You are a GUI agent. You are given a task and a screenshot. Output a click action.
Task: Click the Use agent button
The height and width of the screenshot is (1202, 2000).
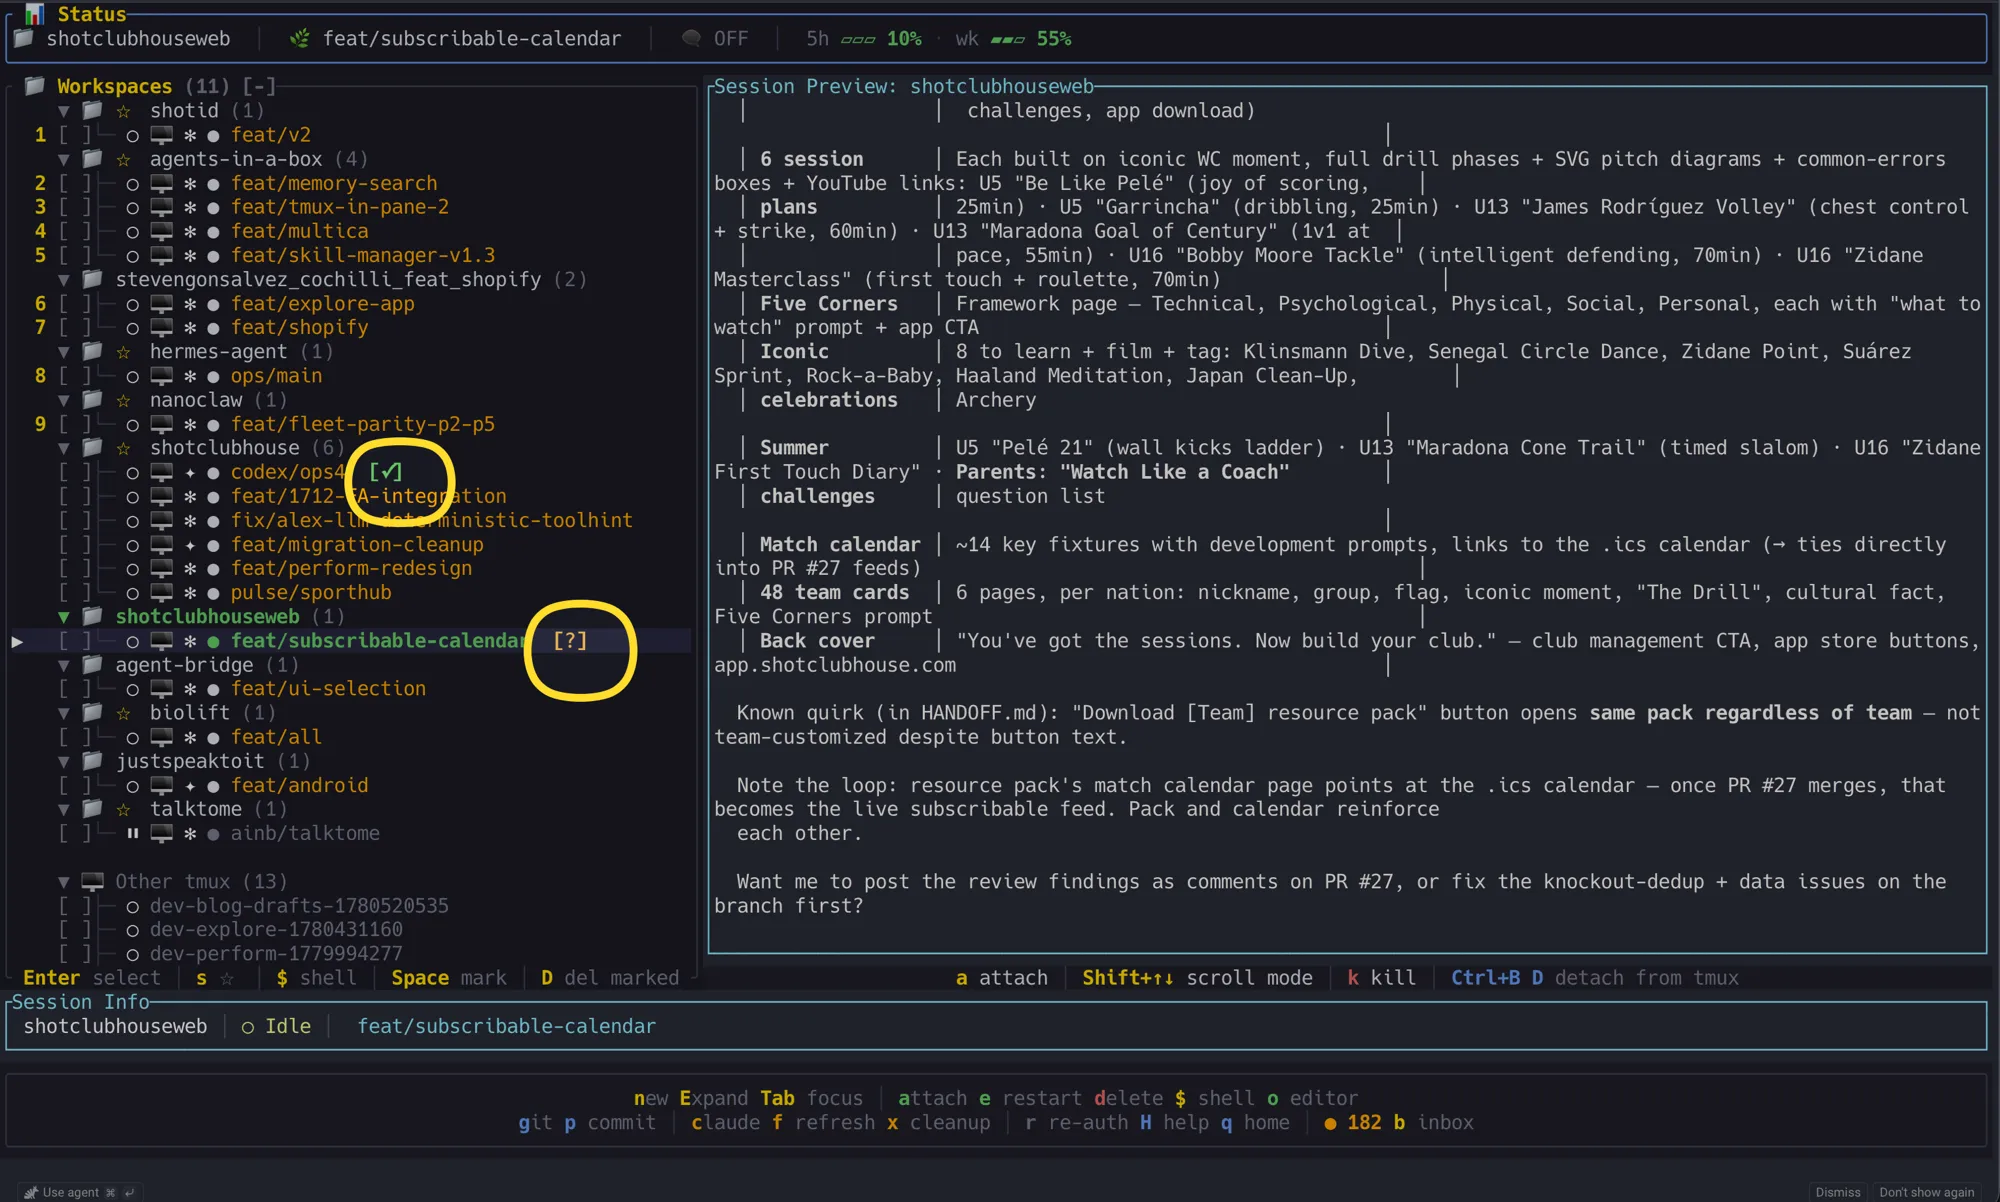tap(80, 1192)
